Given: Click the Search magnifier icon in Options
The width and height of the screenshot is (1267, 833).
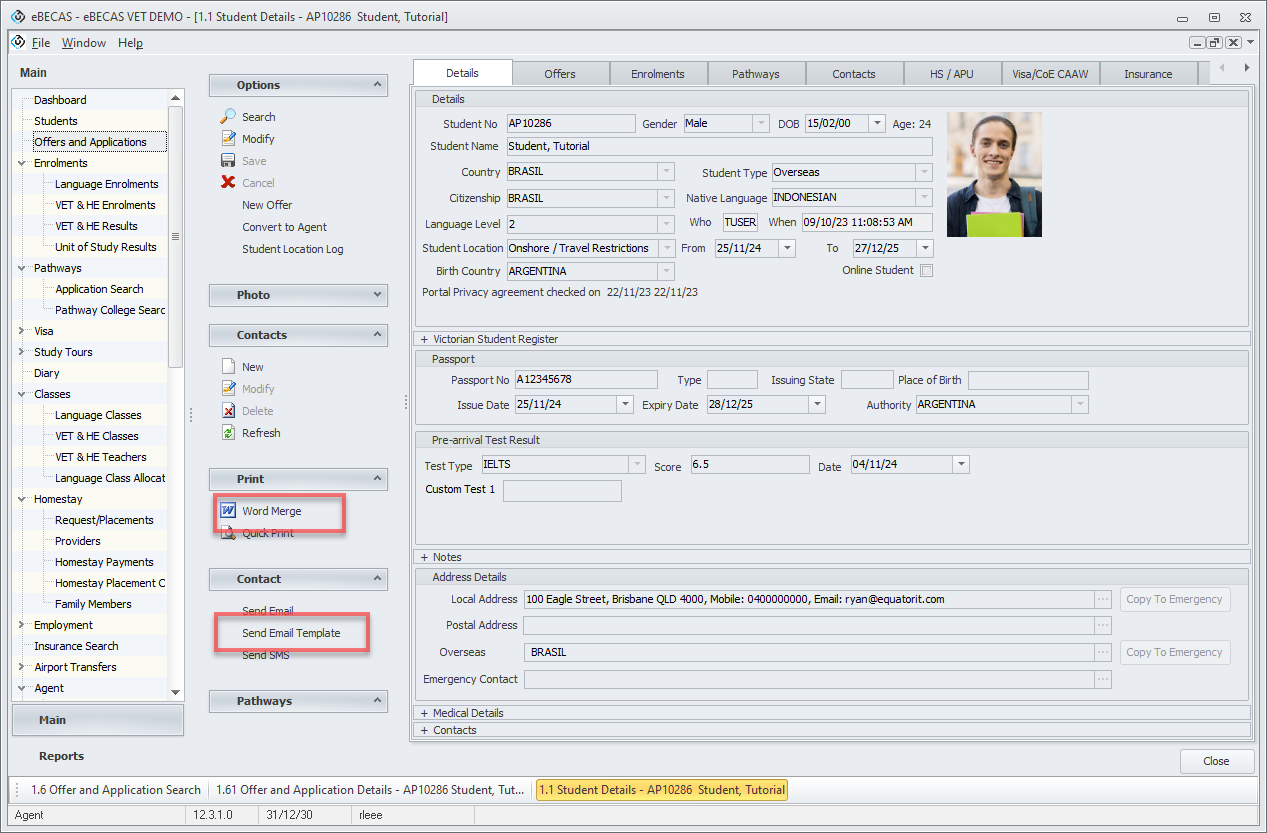Looking at the screenshot, I should (228, 117).
